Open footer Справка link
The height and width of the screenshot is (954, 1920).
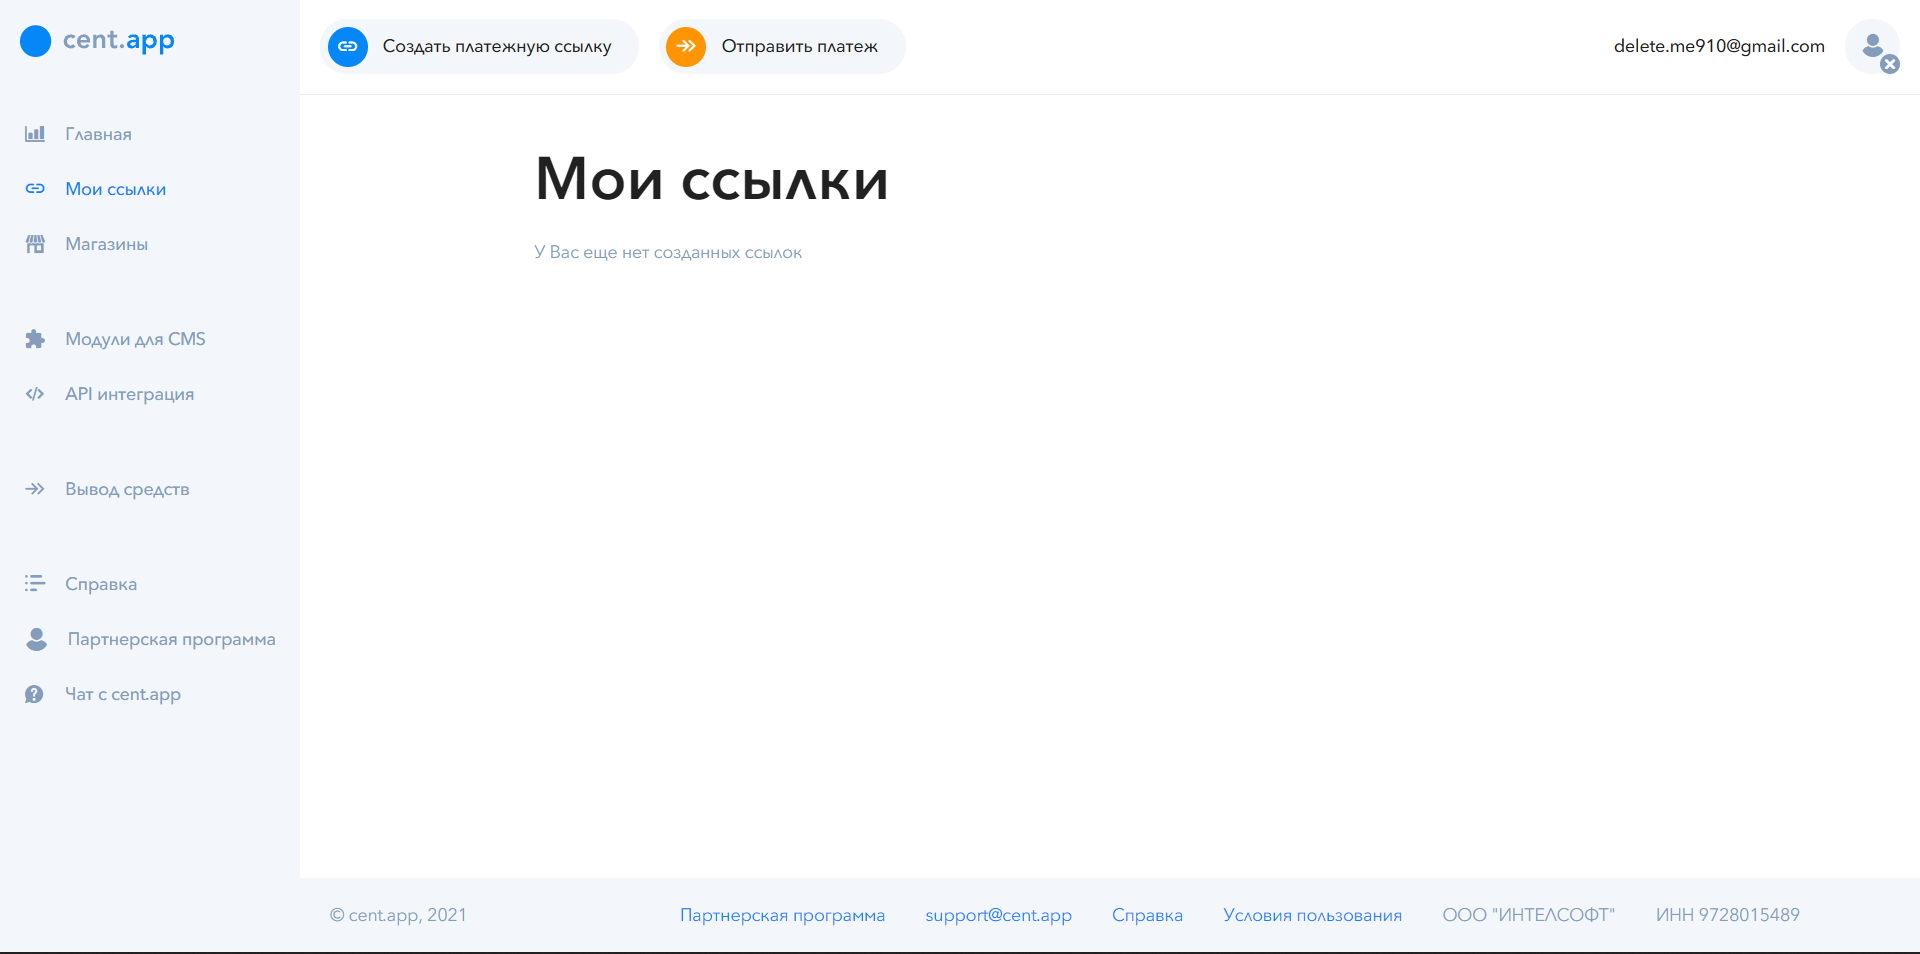(1147, 915)
